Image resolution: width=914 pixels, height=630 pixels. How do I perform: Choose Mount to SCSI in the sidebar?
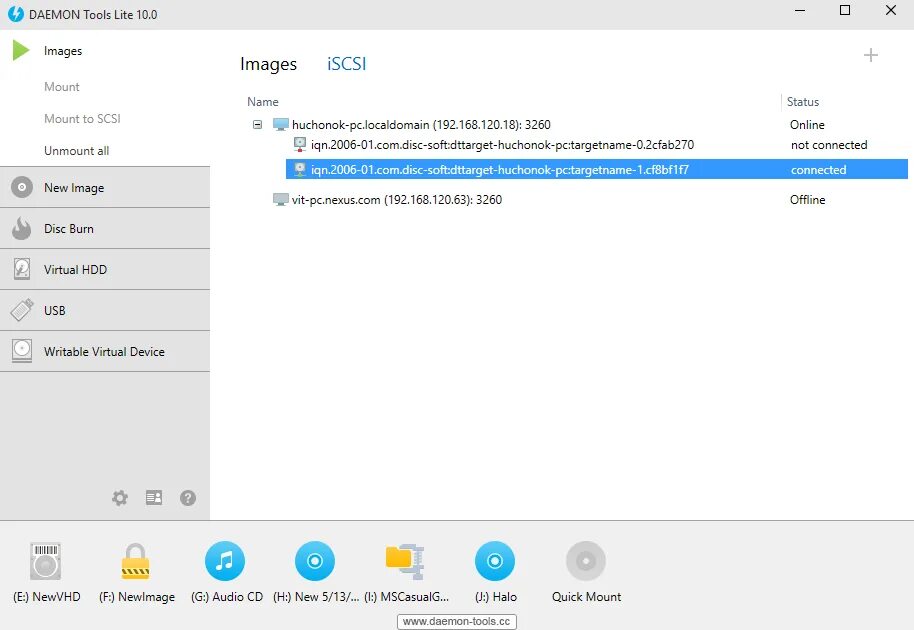point(82,118)
